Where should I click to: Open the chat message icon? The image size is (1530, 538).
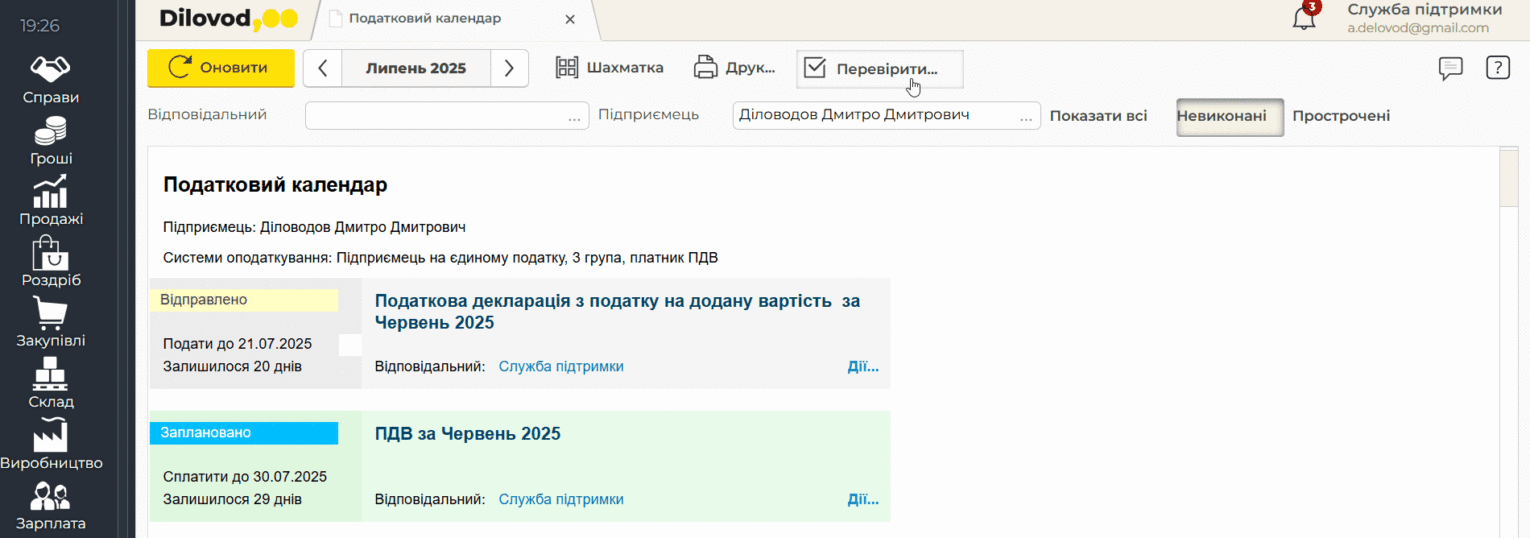click(1450, 68)
